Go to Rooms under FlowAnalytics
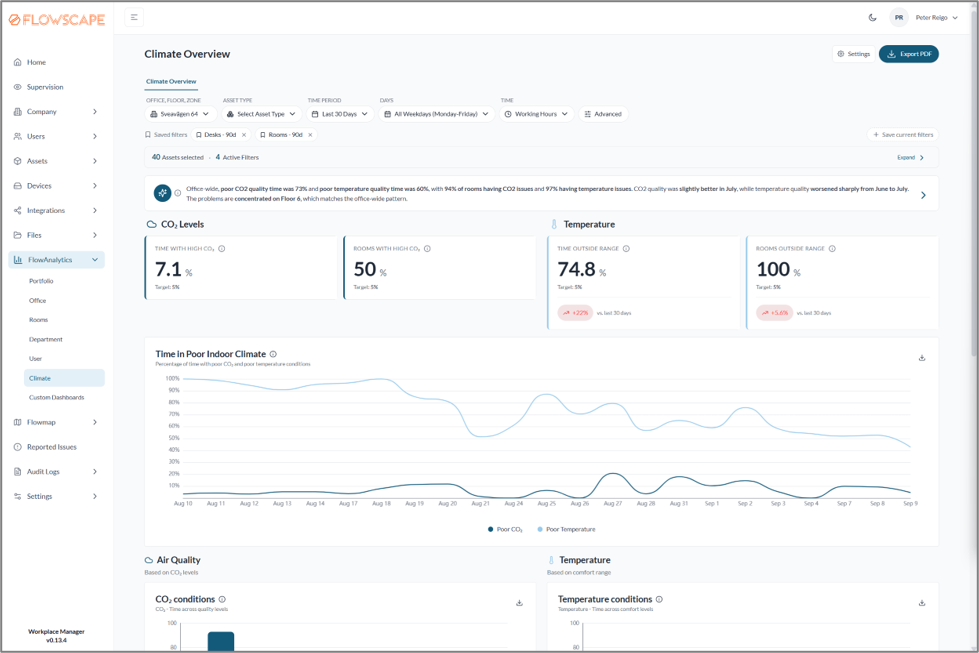 point(39,320)
